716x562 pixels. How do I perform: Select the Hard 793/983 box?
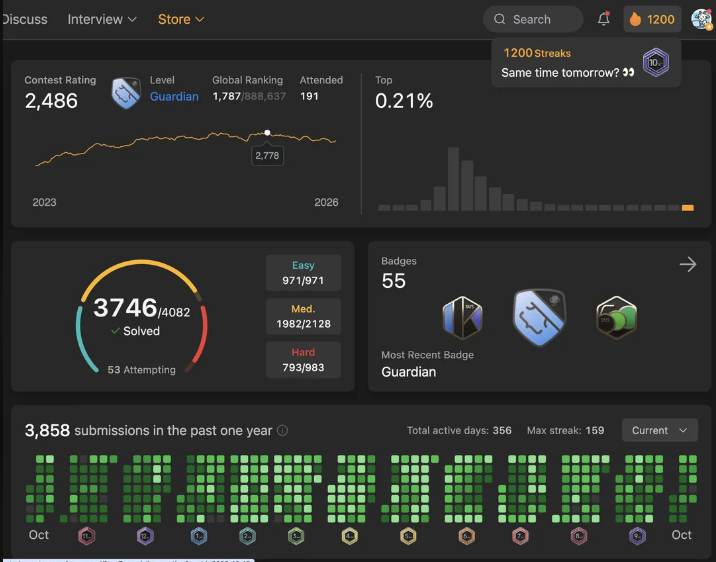(303, 360)
